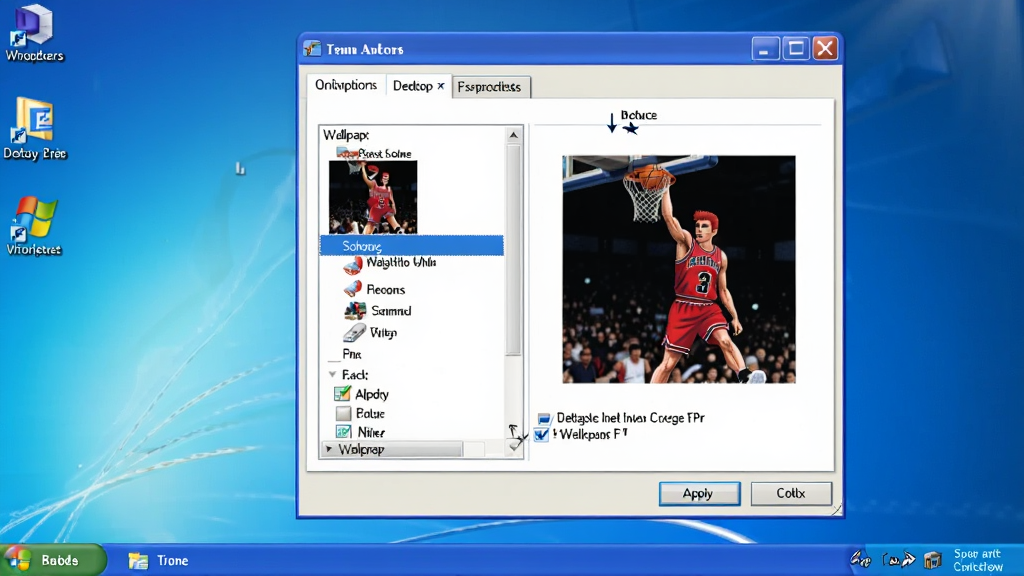The height and width of the screenshot is (576, 1024).
Task: Select the Sanmnd list entry
Action: click(391, 311)
